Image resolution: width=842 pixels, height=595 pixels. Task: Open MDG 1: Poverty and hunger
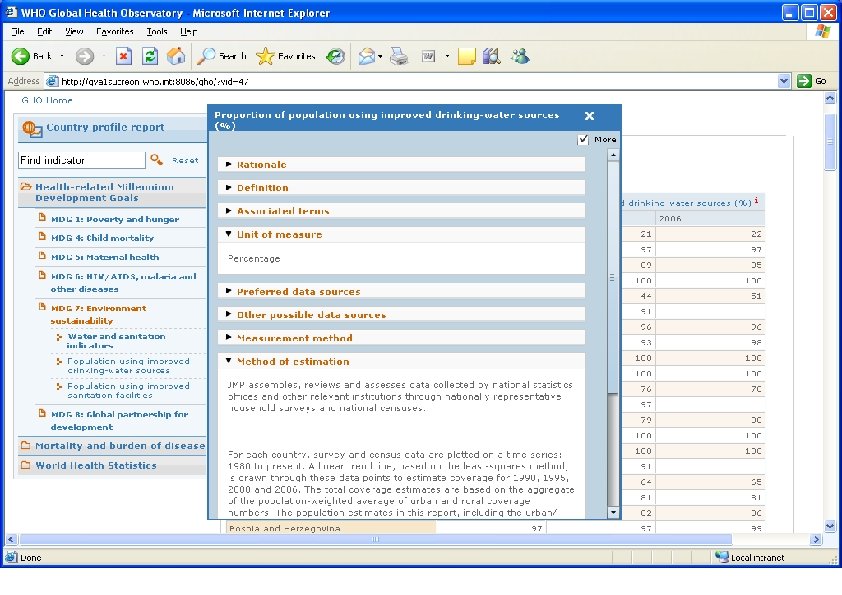115,219
